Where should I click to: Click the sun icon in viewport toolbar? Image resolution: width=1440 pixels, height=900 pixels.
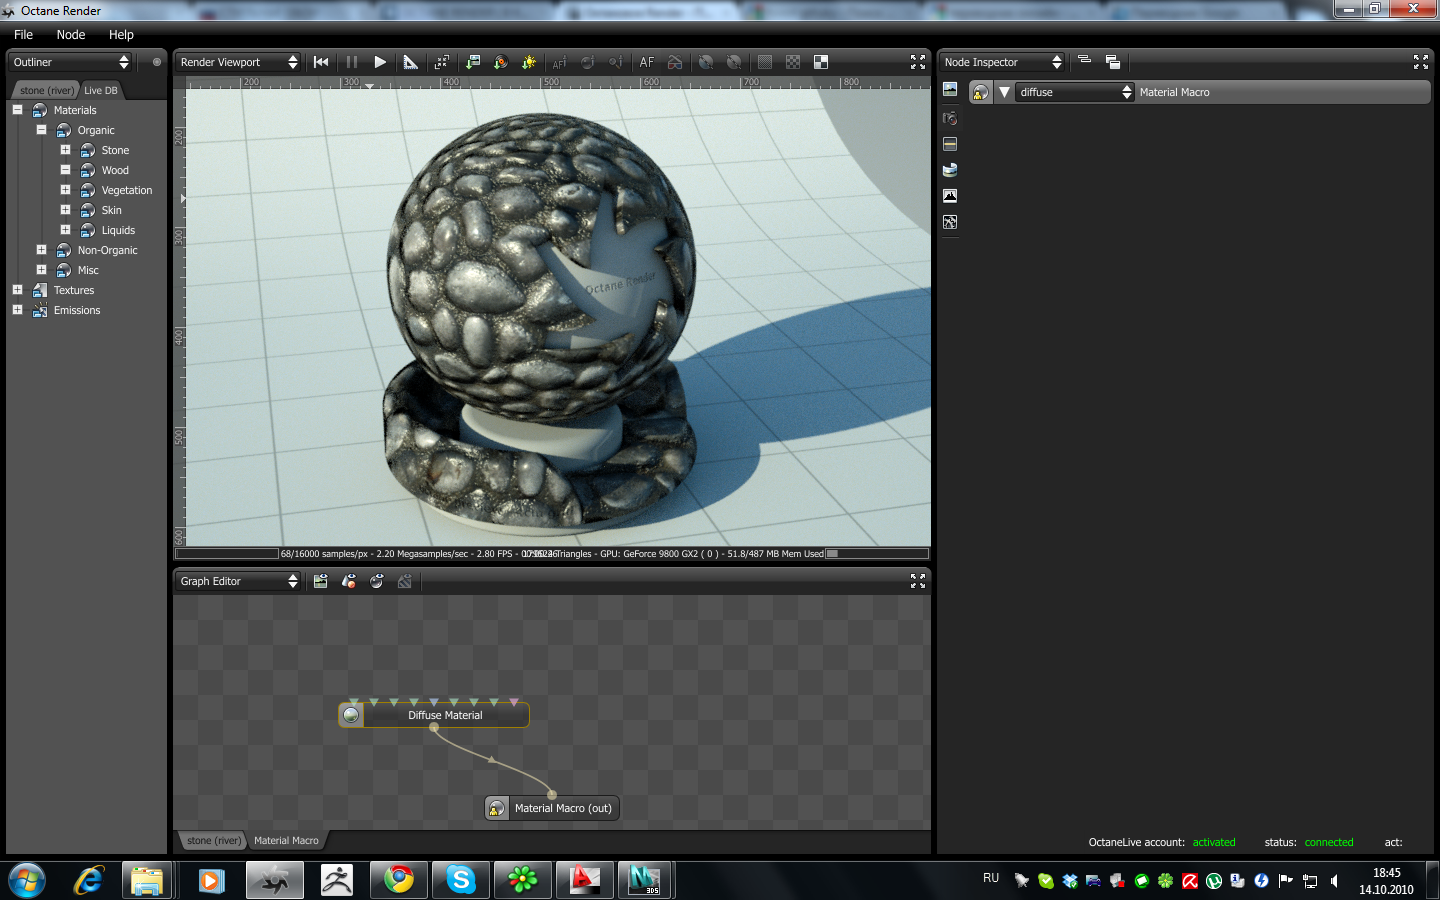[x=529, y=62]
